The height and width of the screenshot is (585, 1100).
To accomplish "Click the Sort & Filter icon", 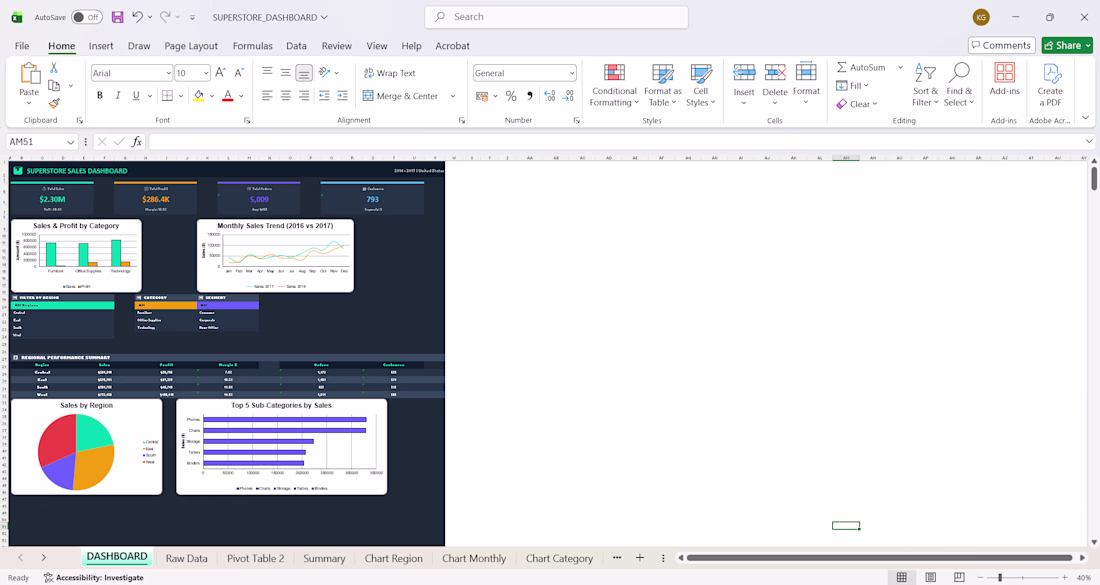I will (x=925, y=72).
